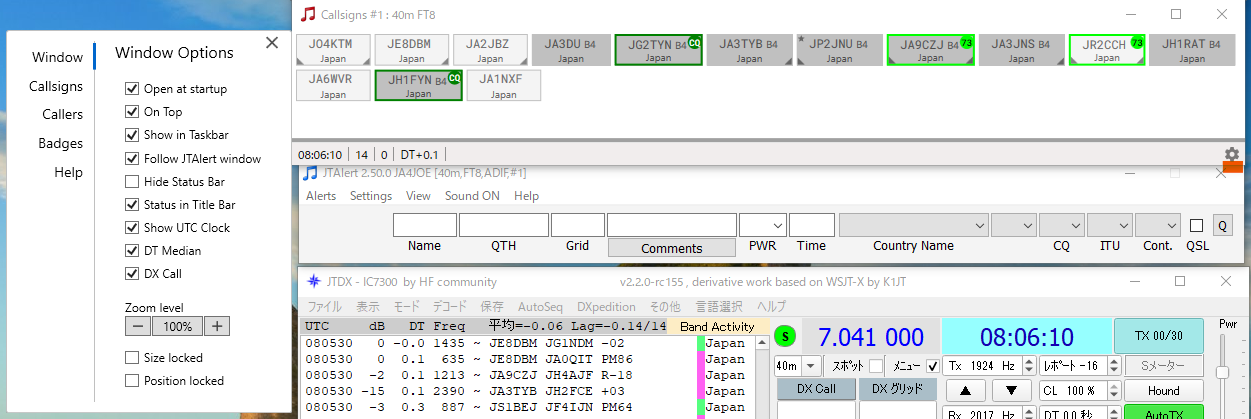This screenshot has width=1251, height=419.
Task: Toggle Show UTC Clock checkbox
Action: point(132,227)
